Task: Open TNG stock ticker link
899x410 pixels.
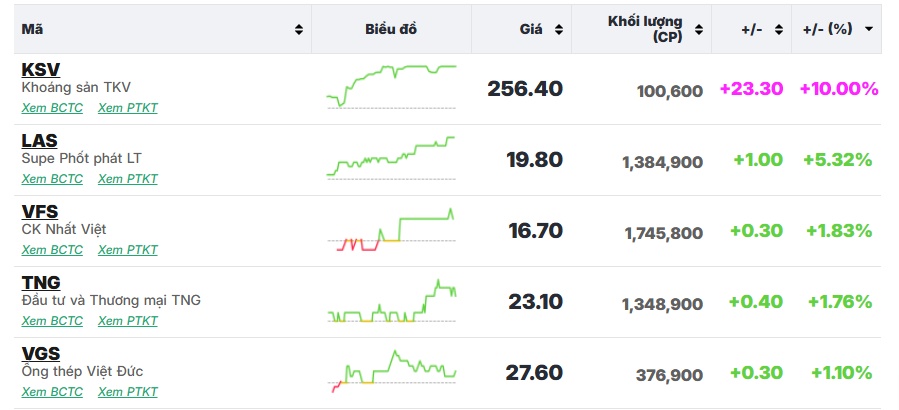Action: 41,283
